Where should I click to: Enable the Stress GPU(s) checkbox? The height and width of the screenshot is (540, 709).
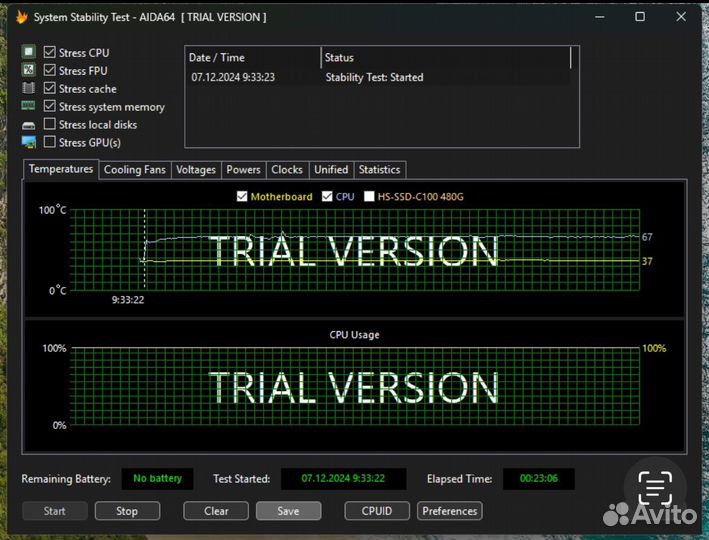tap(50, 142)
